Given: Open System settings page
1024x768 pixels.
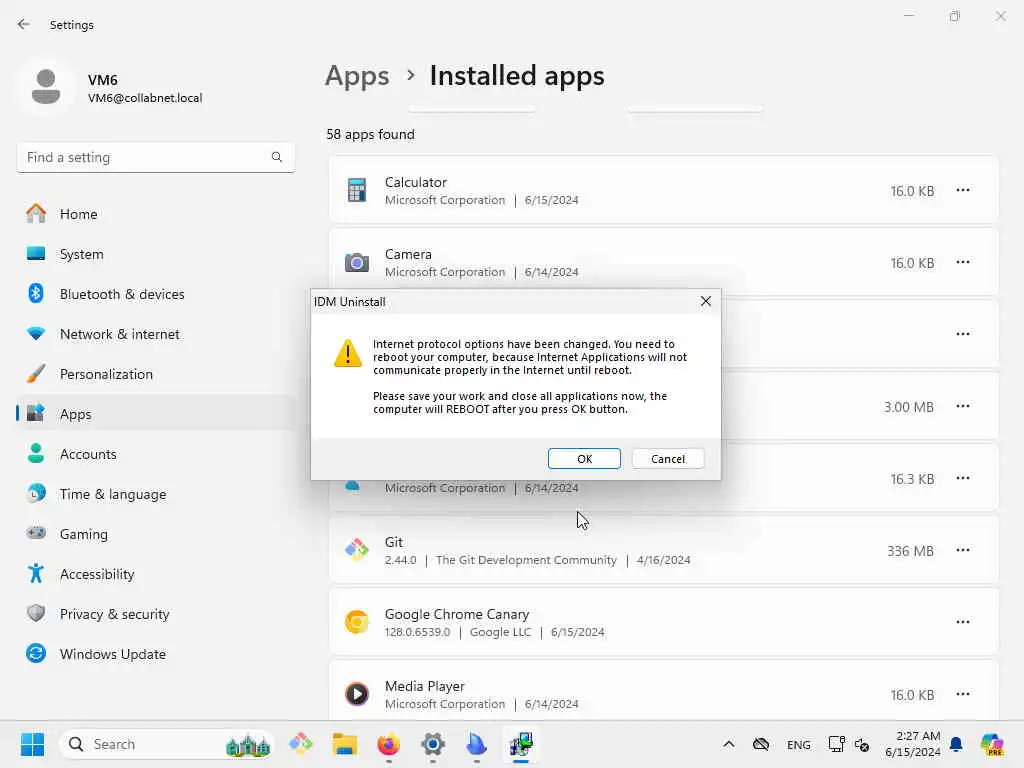Looking at the screenshot, I should click(x=155, y=254).
